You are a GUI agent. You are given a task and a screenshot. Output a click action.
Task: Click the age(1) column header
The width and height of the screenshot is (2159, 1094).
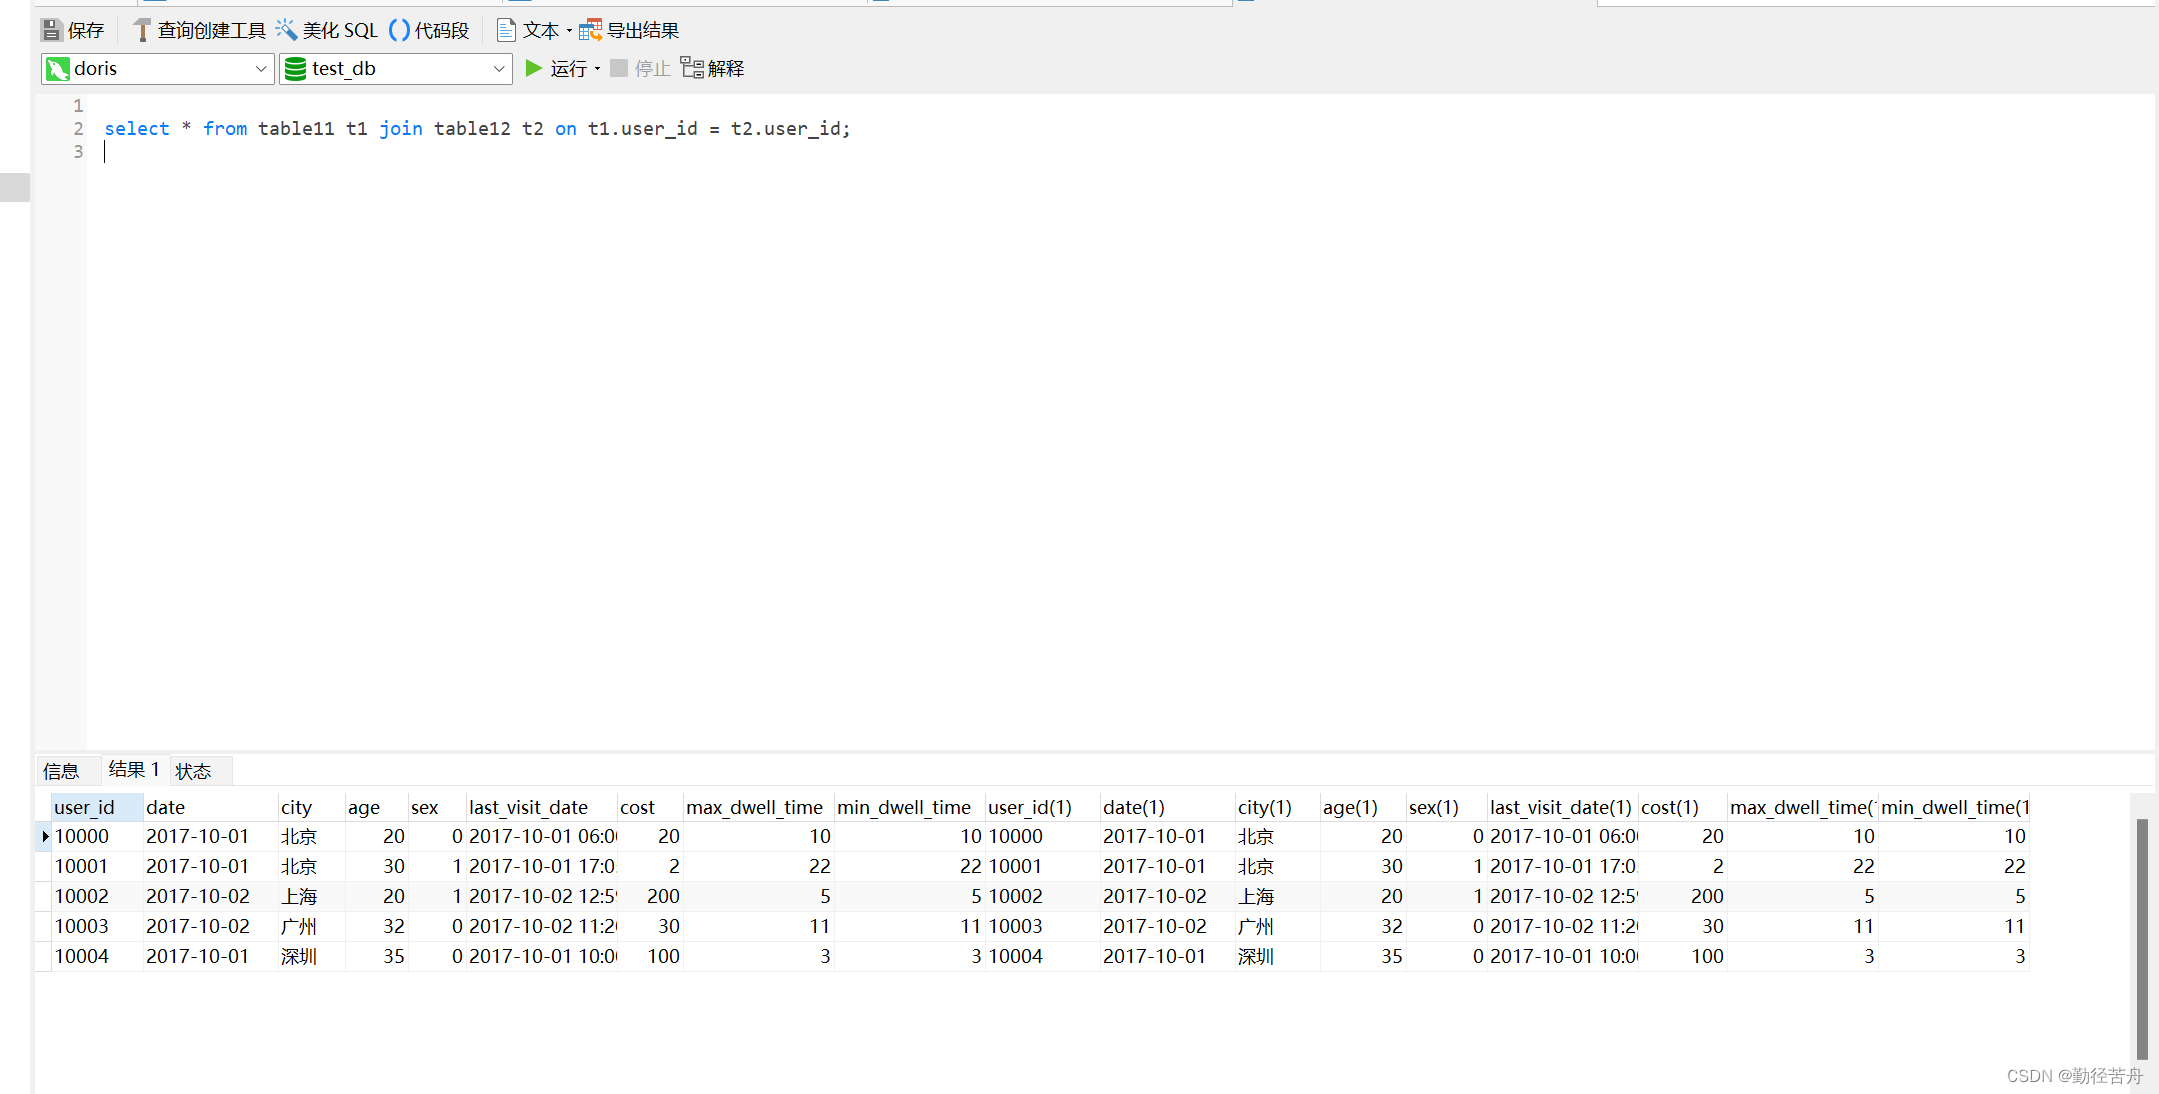pyautogui.click(x=1363, y=807)
